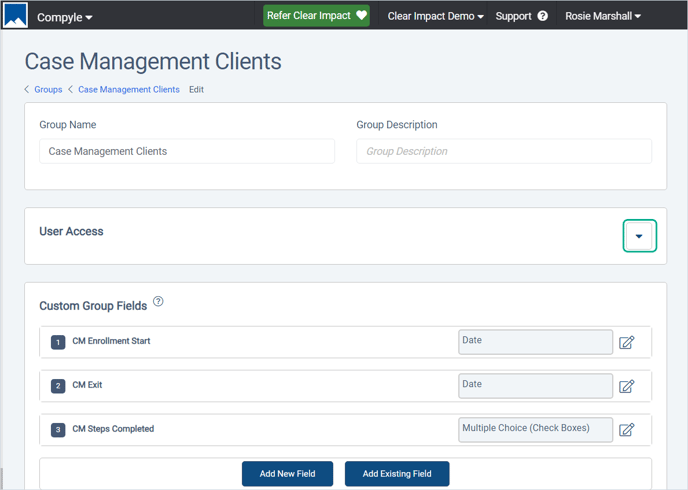Screen dimensions: 688x490
Task: Click the heart icon in Refer button
Action: pos(361,15)
